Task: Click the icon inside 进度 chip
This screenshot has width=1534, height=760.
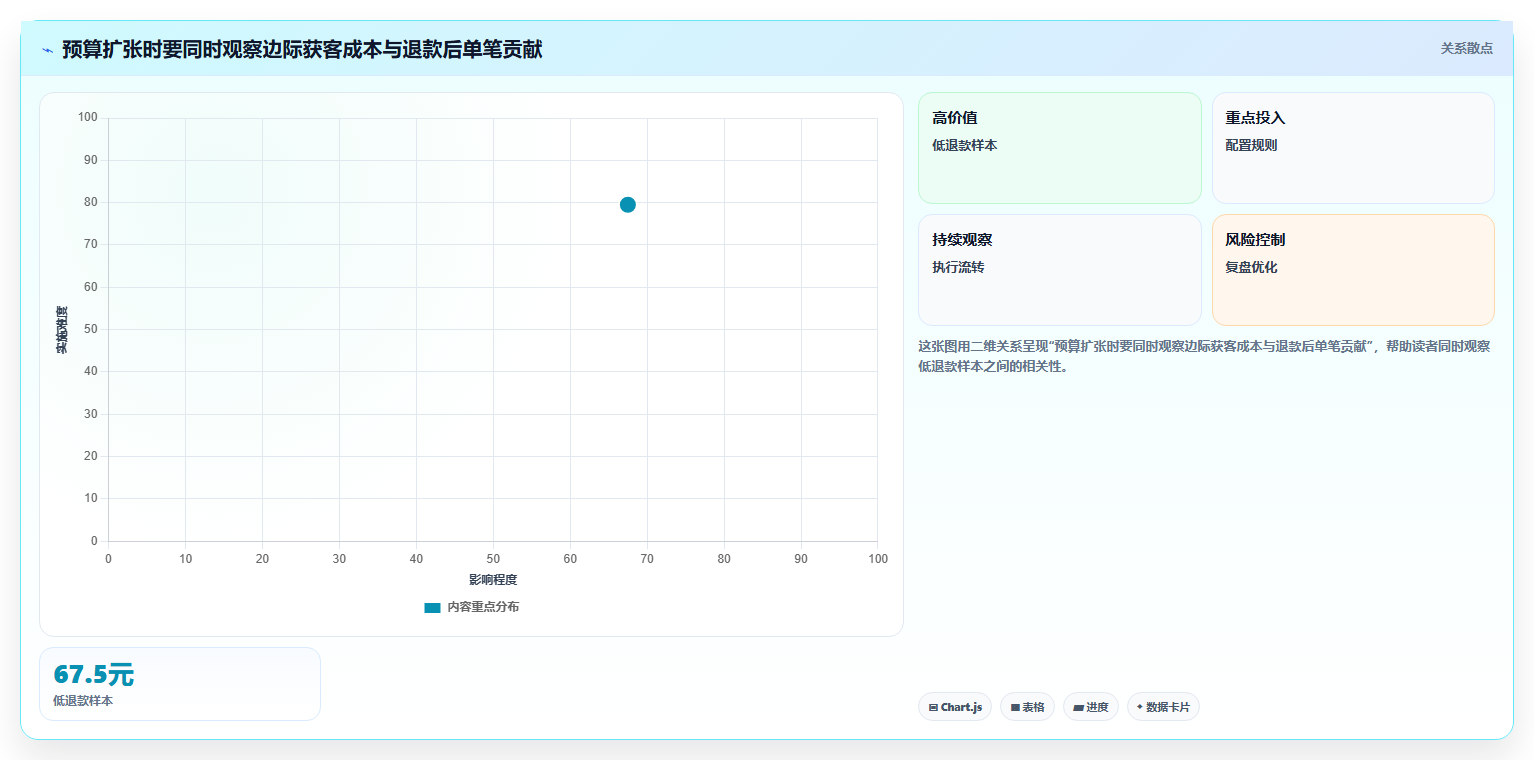Action: [1078, 707]
